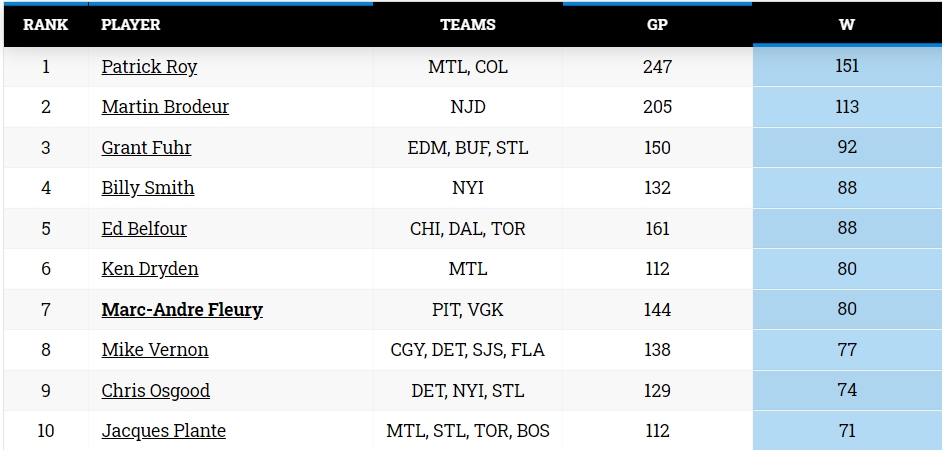Click the RANK column header
The height and width of the screenshot is (450, 942).
point(46,25)
